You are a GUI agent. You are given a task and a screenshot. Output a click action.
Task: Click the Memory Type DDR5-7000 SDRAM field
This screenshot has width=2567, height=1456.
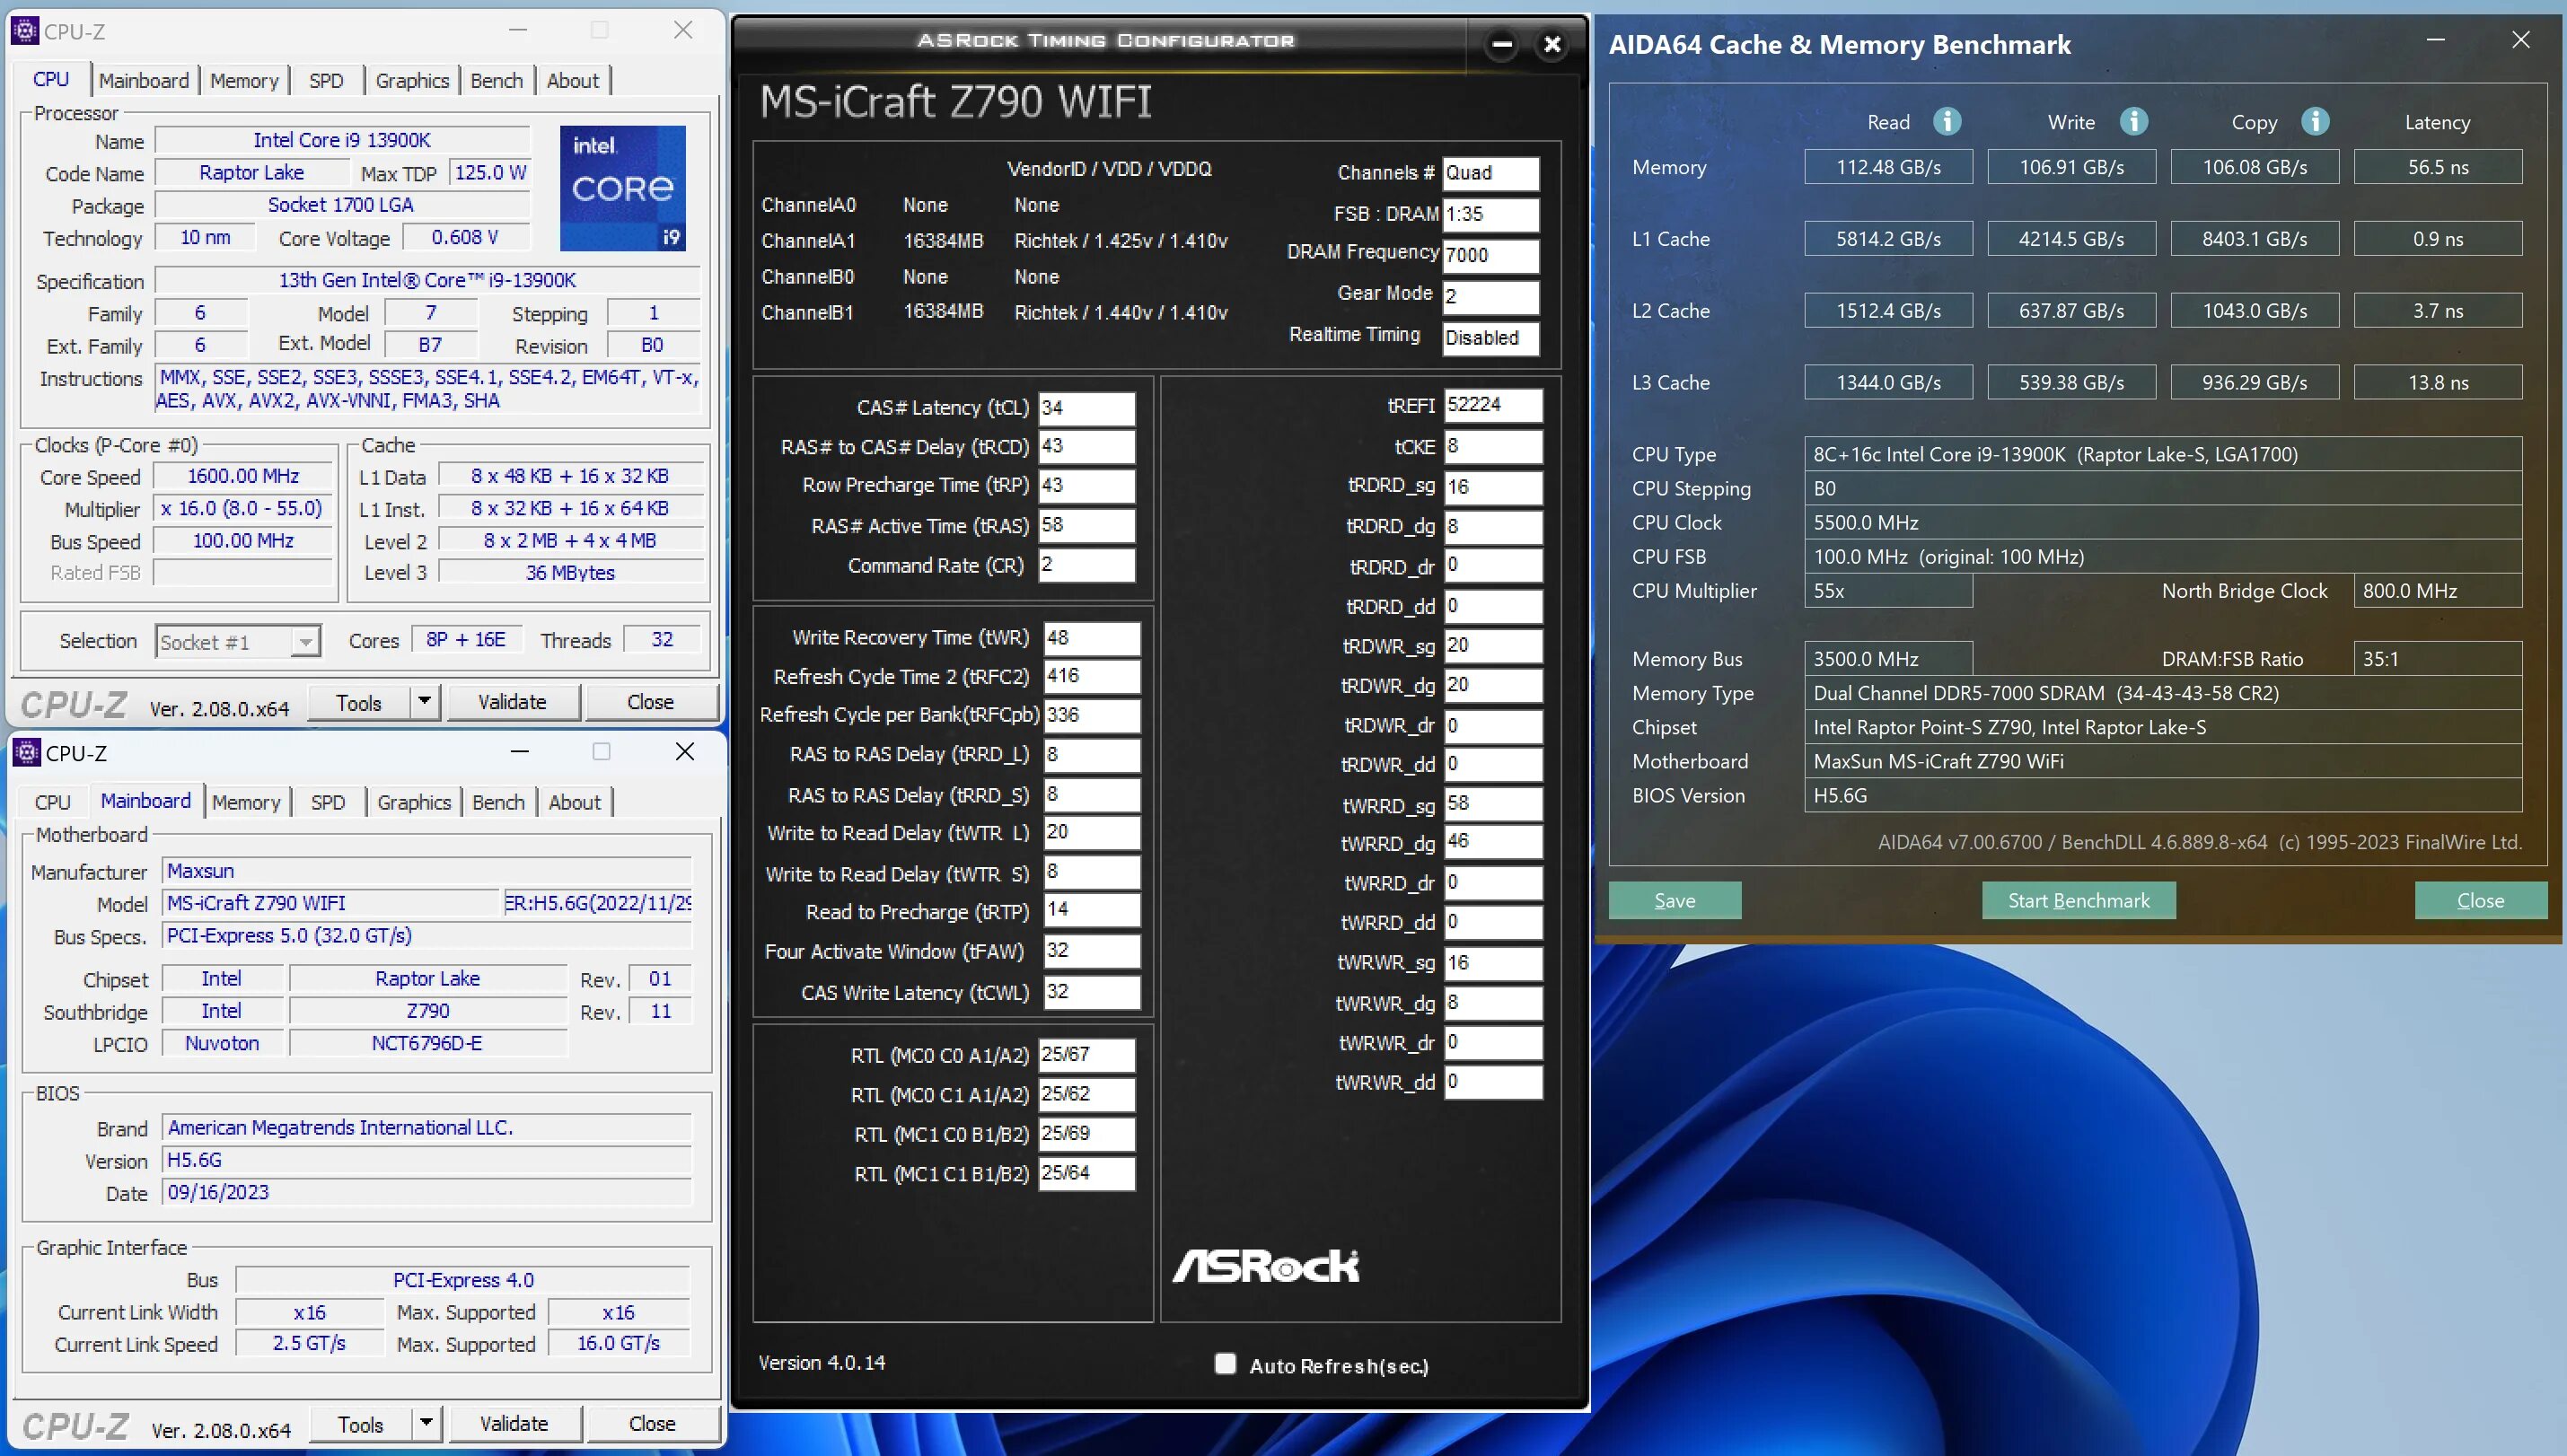2162,693
